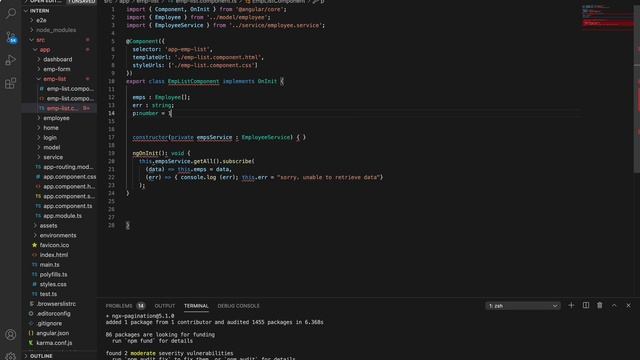Open the Accounts icon in activity bar
Screen dimensions: 640x360
pos(11,335)
